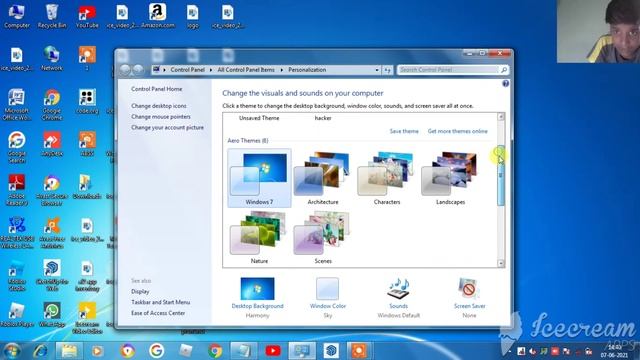Click theme list scroll up arrow

click(x=501, y=117)
